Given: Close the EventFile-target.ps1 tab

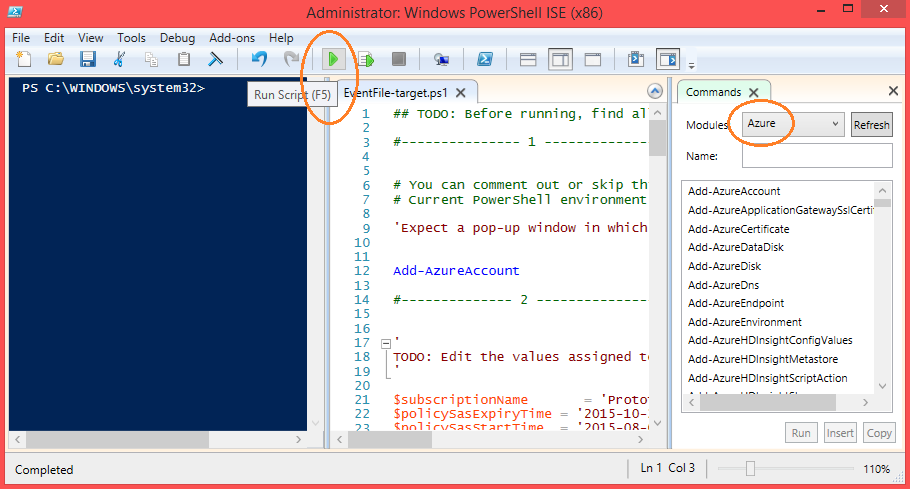Looking at the screenshot, I should click(461, 93).
